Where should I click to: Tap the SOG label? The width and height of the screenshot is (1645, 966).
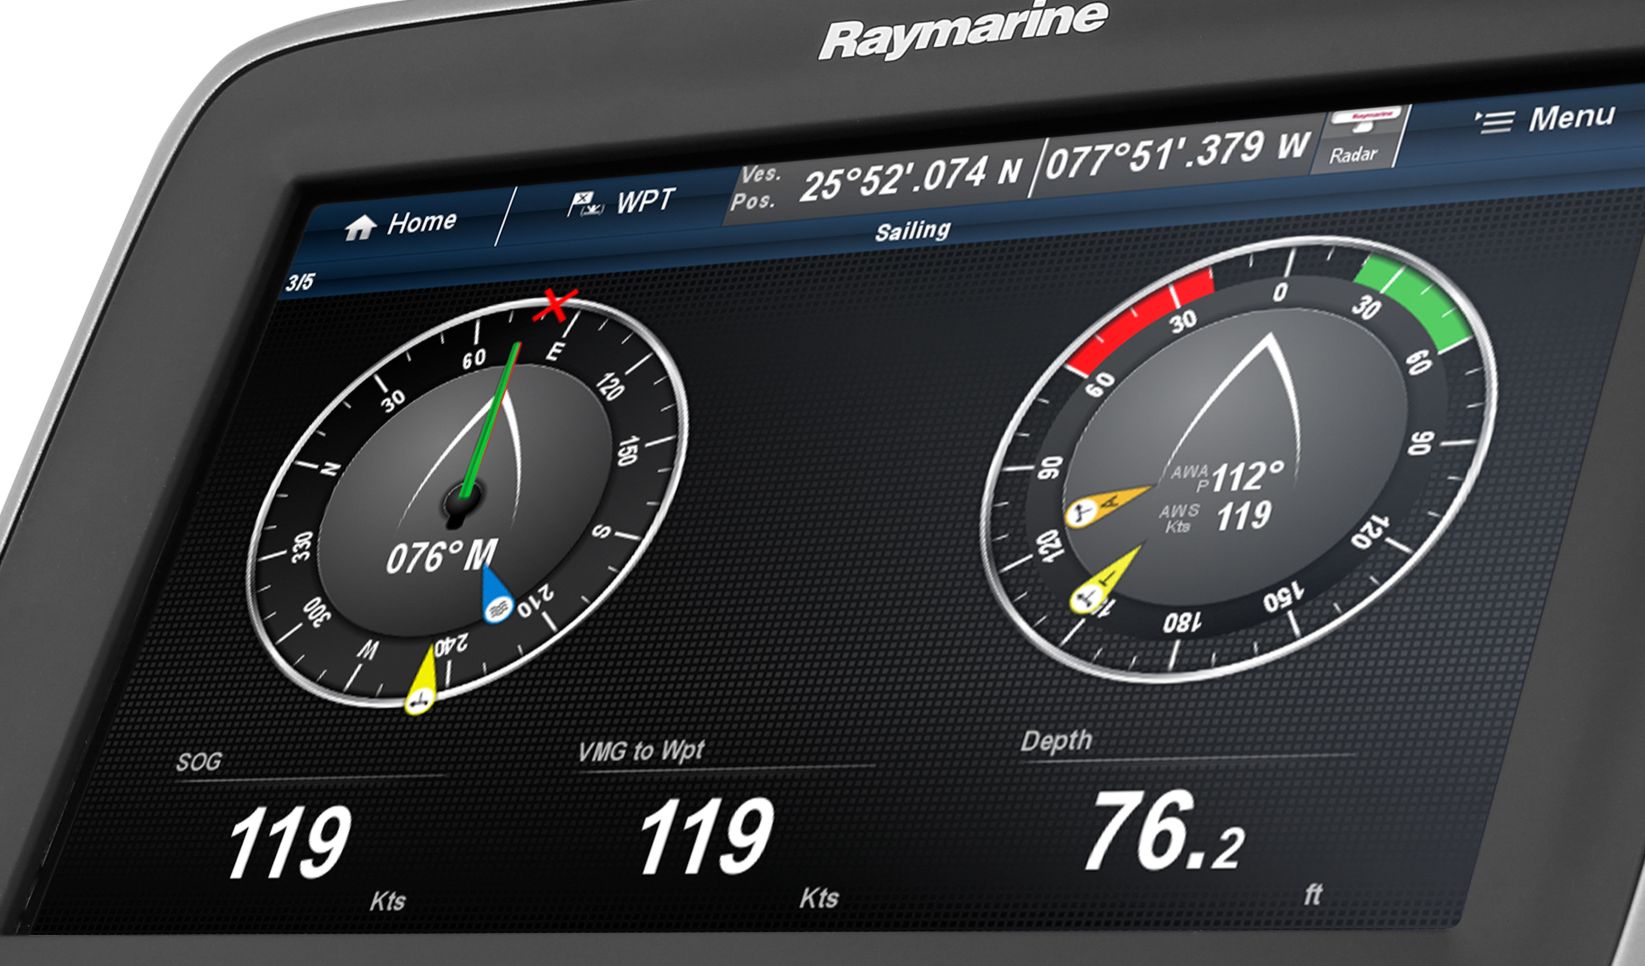point(199,762)
